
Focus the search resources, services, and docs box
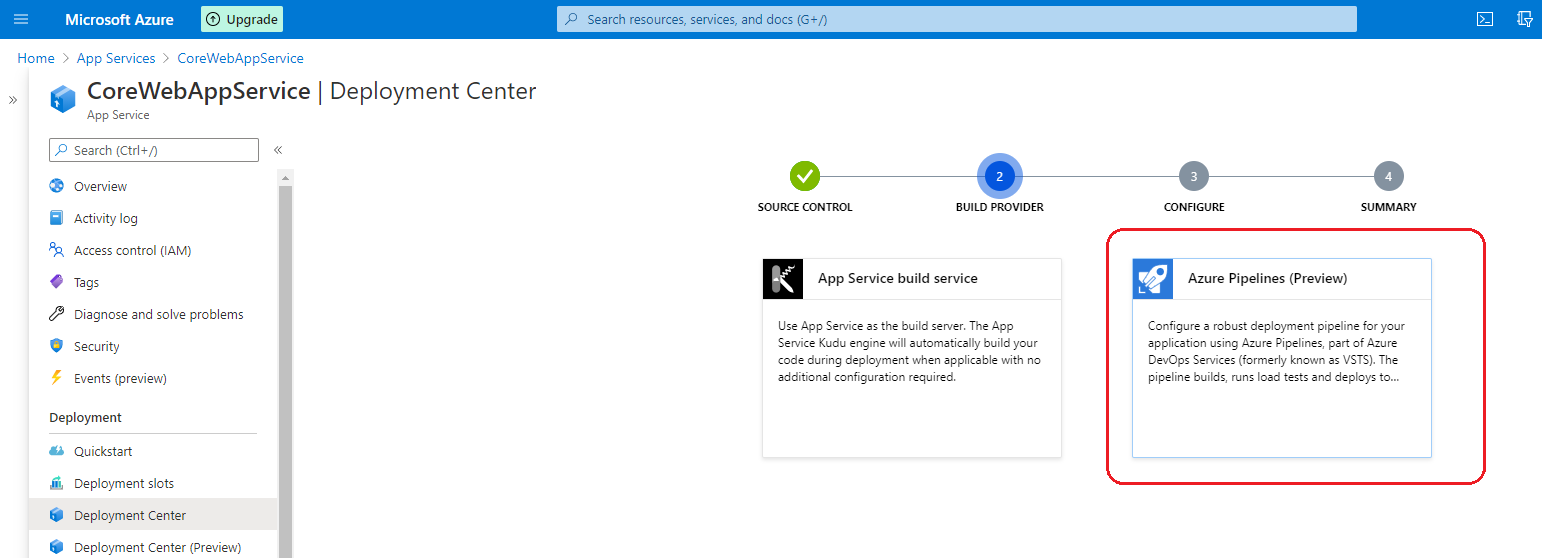tap(957, 19)
